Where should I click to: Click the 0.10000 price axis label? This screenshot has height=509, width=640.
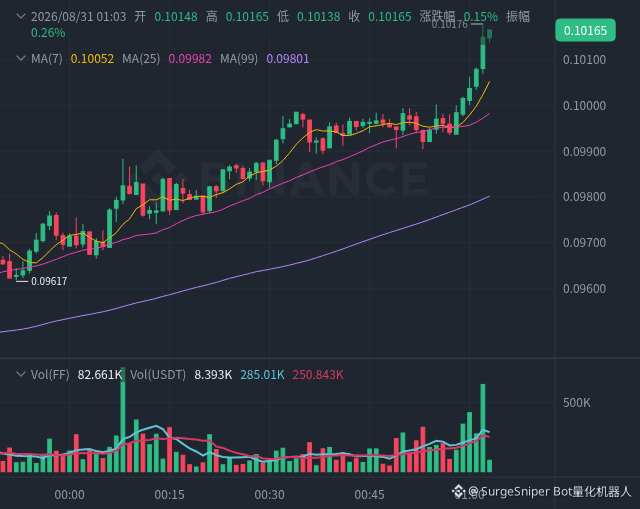(584, 106)
